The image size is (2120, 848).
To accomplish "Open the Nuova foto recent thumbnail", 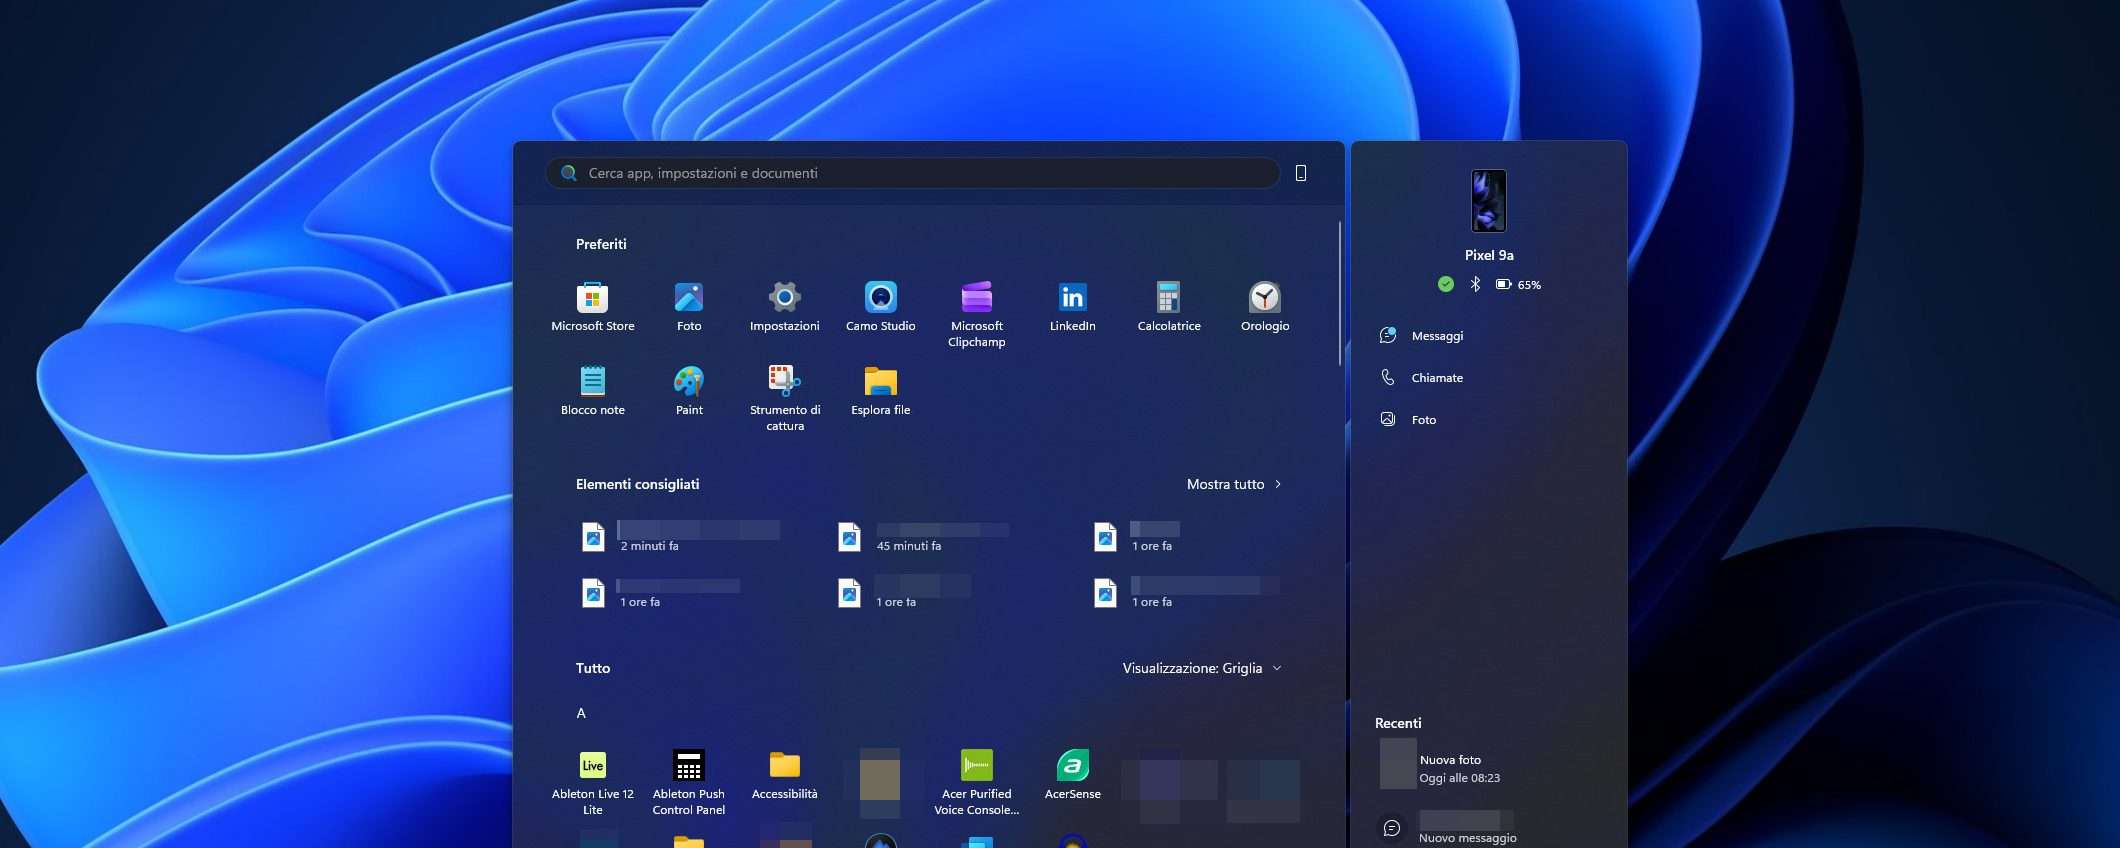I will [1397, 764].
